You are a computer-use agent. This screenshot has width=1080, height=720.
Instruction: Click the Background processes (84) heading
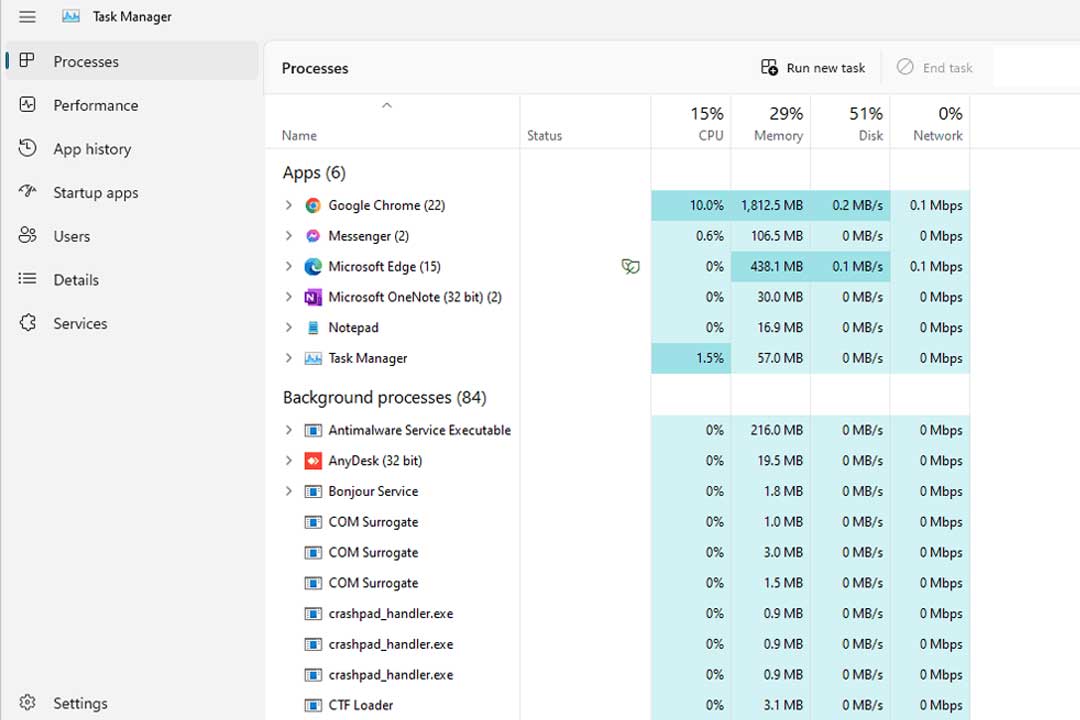coord(384,398)
